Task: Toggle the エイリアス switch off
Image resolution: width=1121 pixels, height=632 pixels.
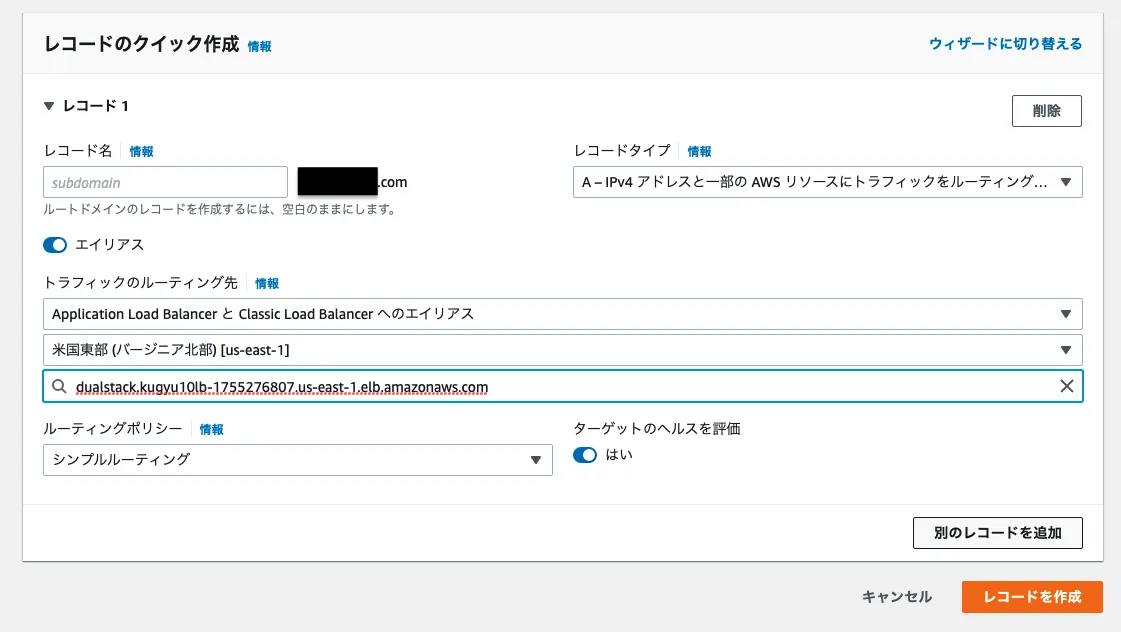Action: pyautogui.click(x=55, y=245)
